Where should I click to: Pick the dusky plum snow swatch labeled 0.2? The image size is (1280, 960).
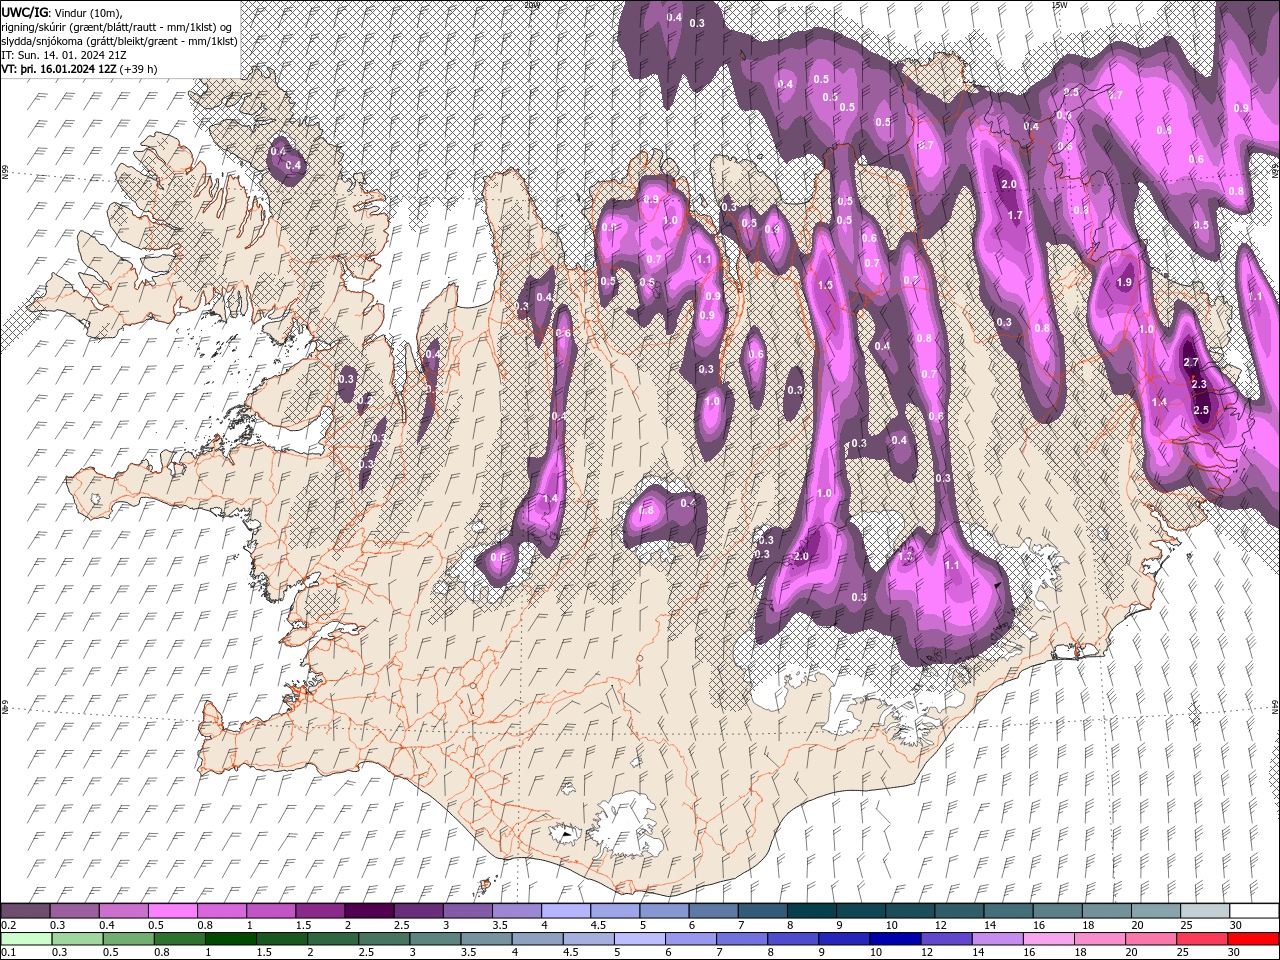pyautogui.click(x=26, y=910)
